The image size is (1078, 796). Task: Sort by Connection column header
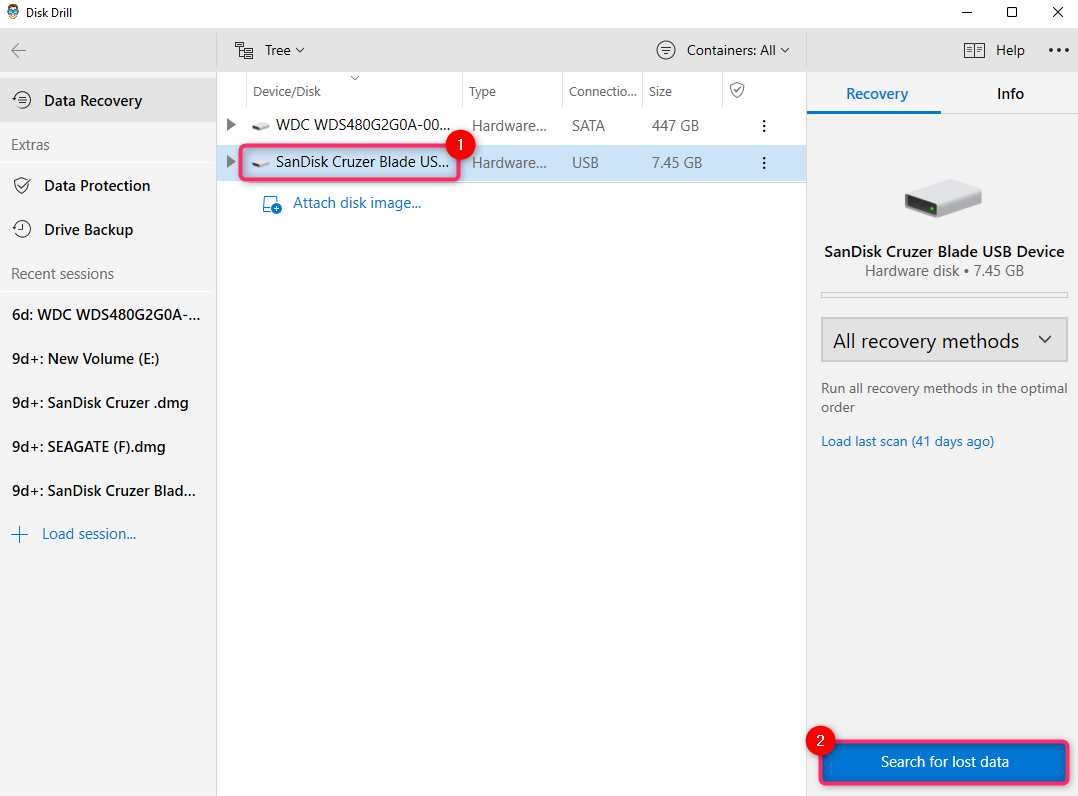click(603, 91)
